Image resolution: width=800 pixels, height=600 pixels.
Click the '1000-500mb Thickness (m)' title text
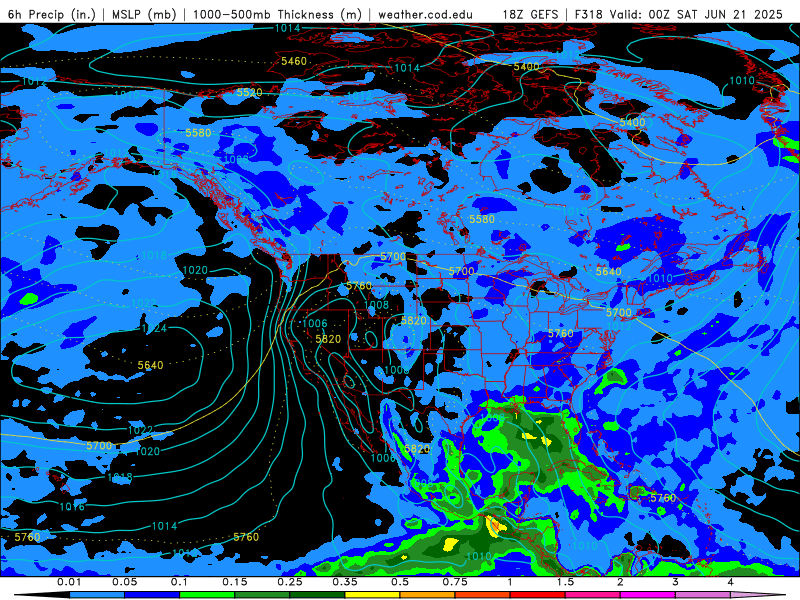(x=277, y=14)
